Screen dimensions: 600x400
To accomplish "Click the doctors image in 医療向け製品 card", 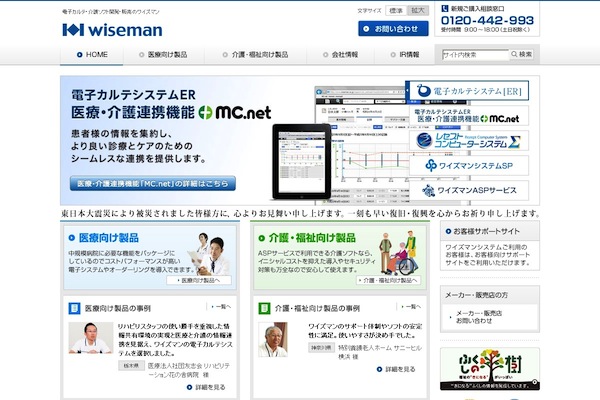I will pyautogui.click(x=210, y=253).
